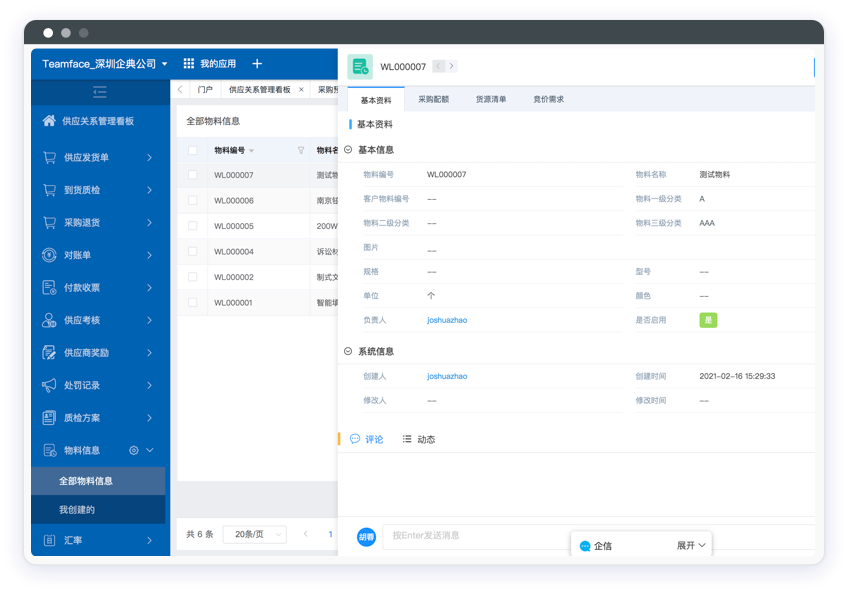Click the cart icon next to 供应发货单
Screen dimensions: 848x592
[x=49, y=157]
